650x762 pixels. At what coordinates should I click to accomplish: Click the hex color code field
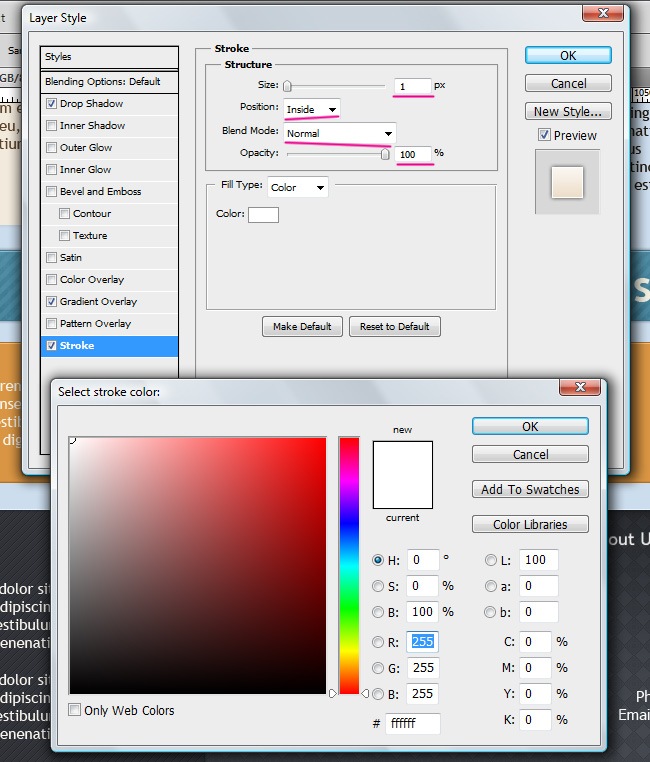[412, 723]
